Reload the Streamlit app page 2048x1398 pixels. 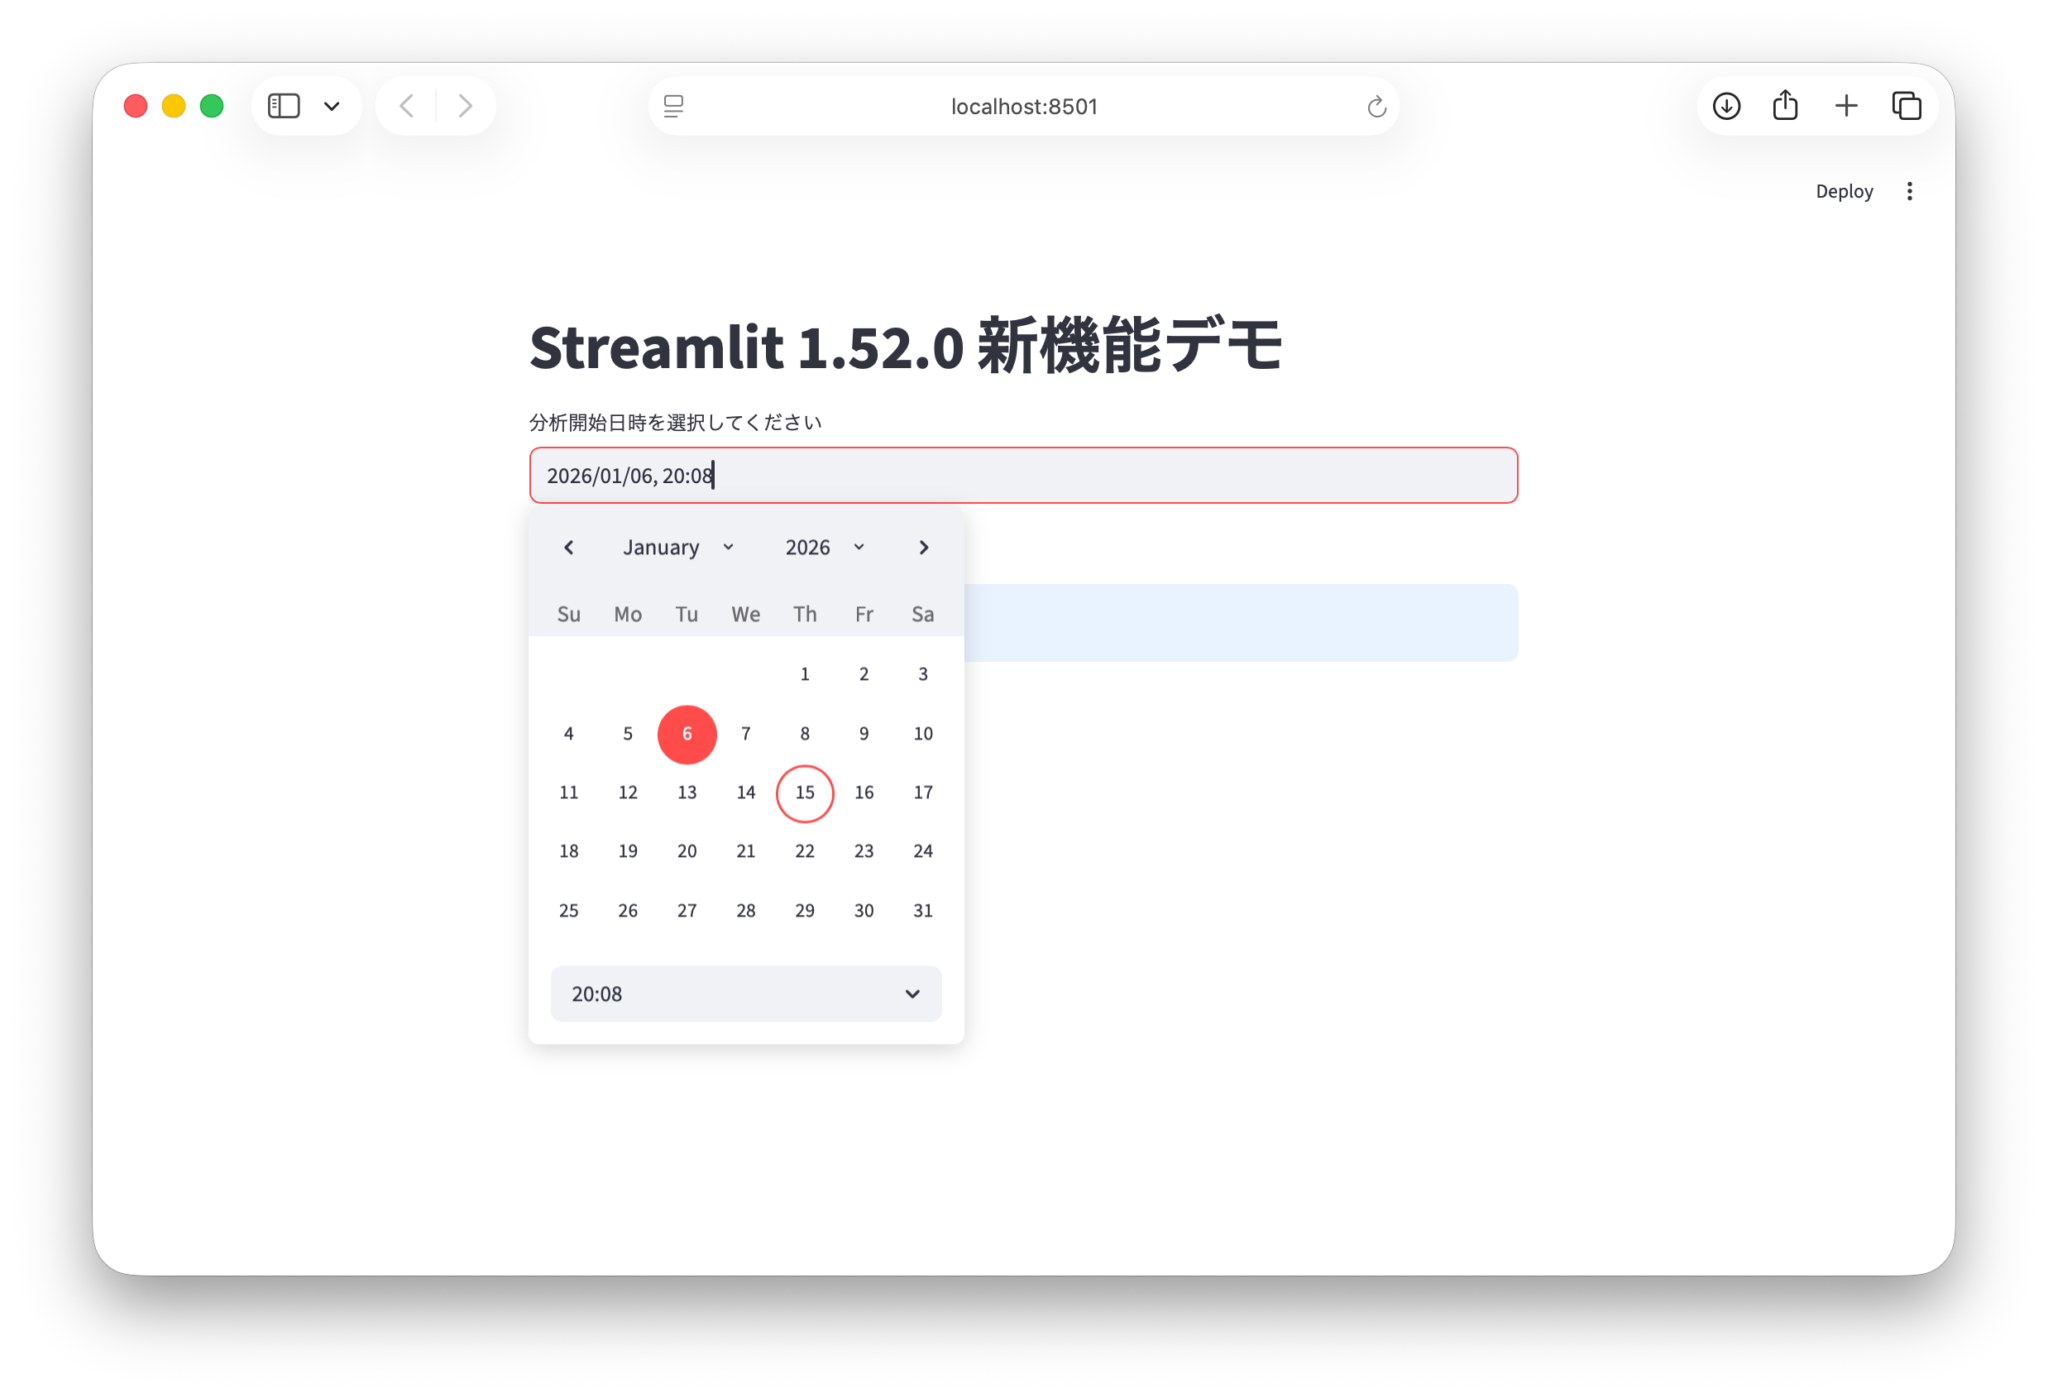(x=1376, y=106)
